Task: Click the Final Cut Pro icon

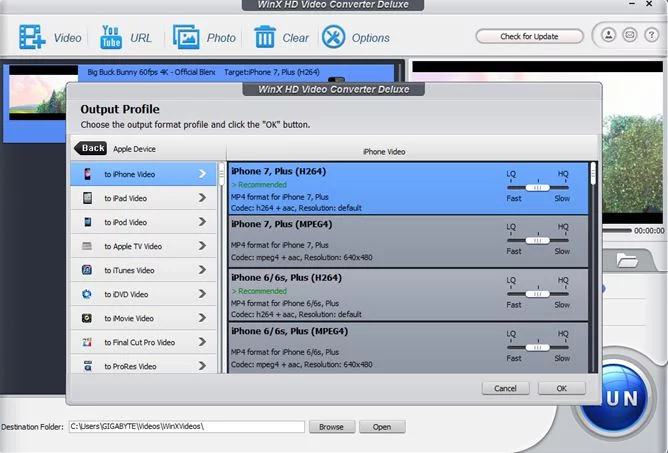Action: click(87, 342)
